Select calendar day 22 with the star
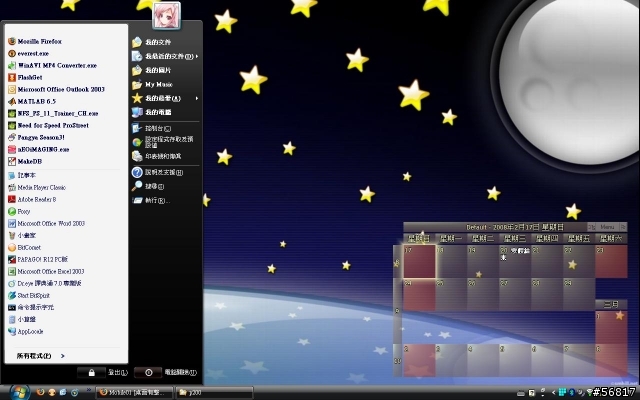 pos(578,262)
